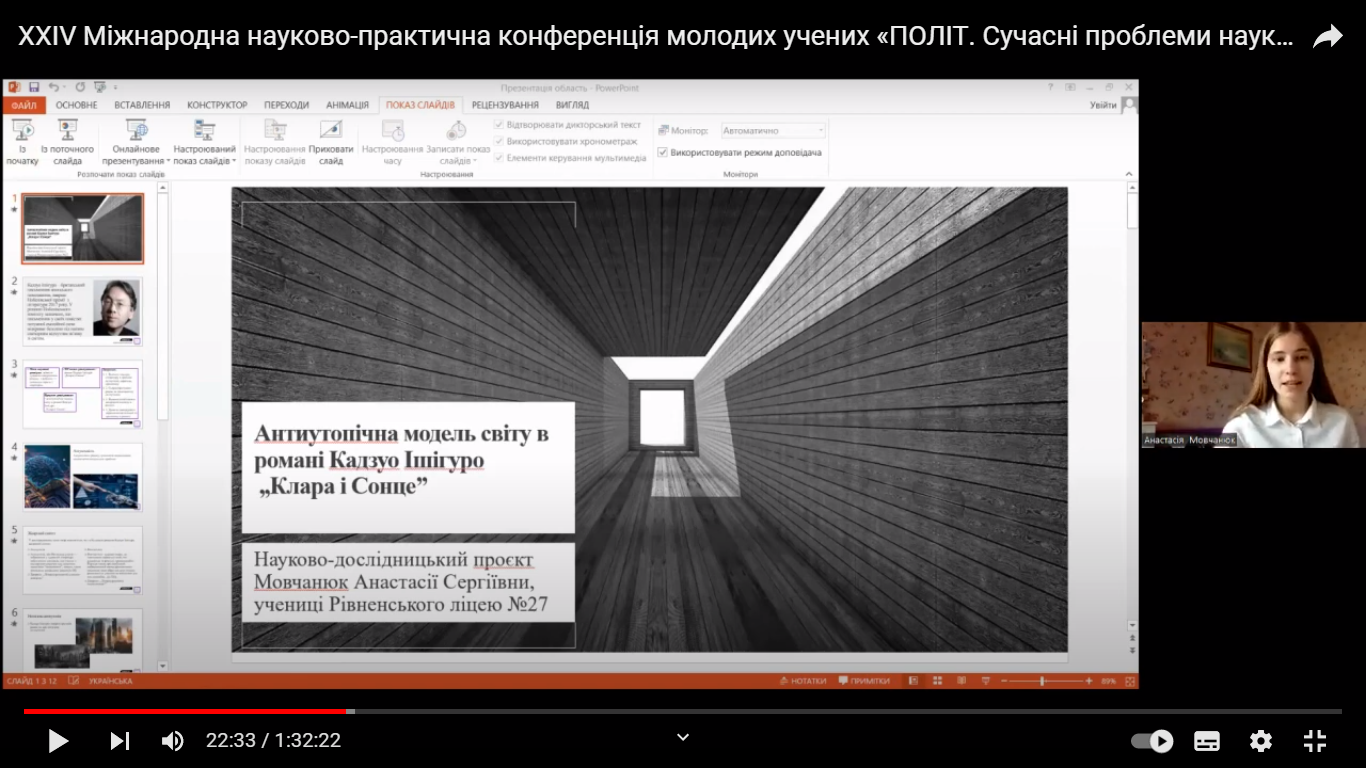Mute the video with the speaker icon

tap(172, 741)
